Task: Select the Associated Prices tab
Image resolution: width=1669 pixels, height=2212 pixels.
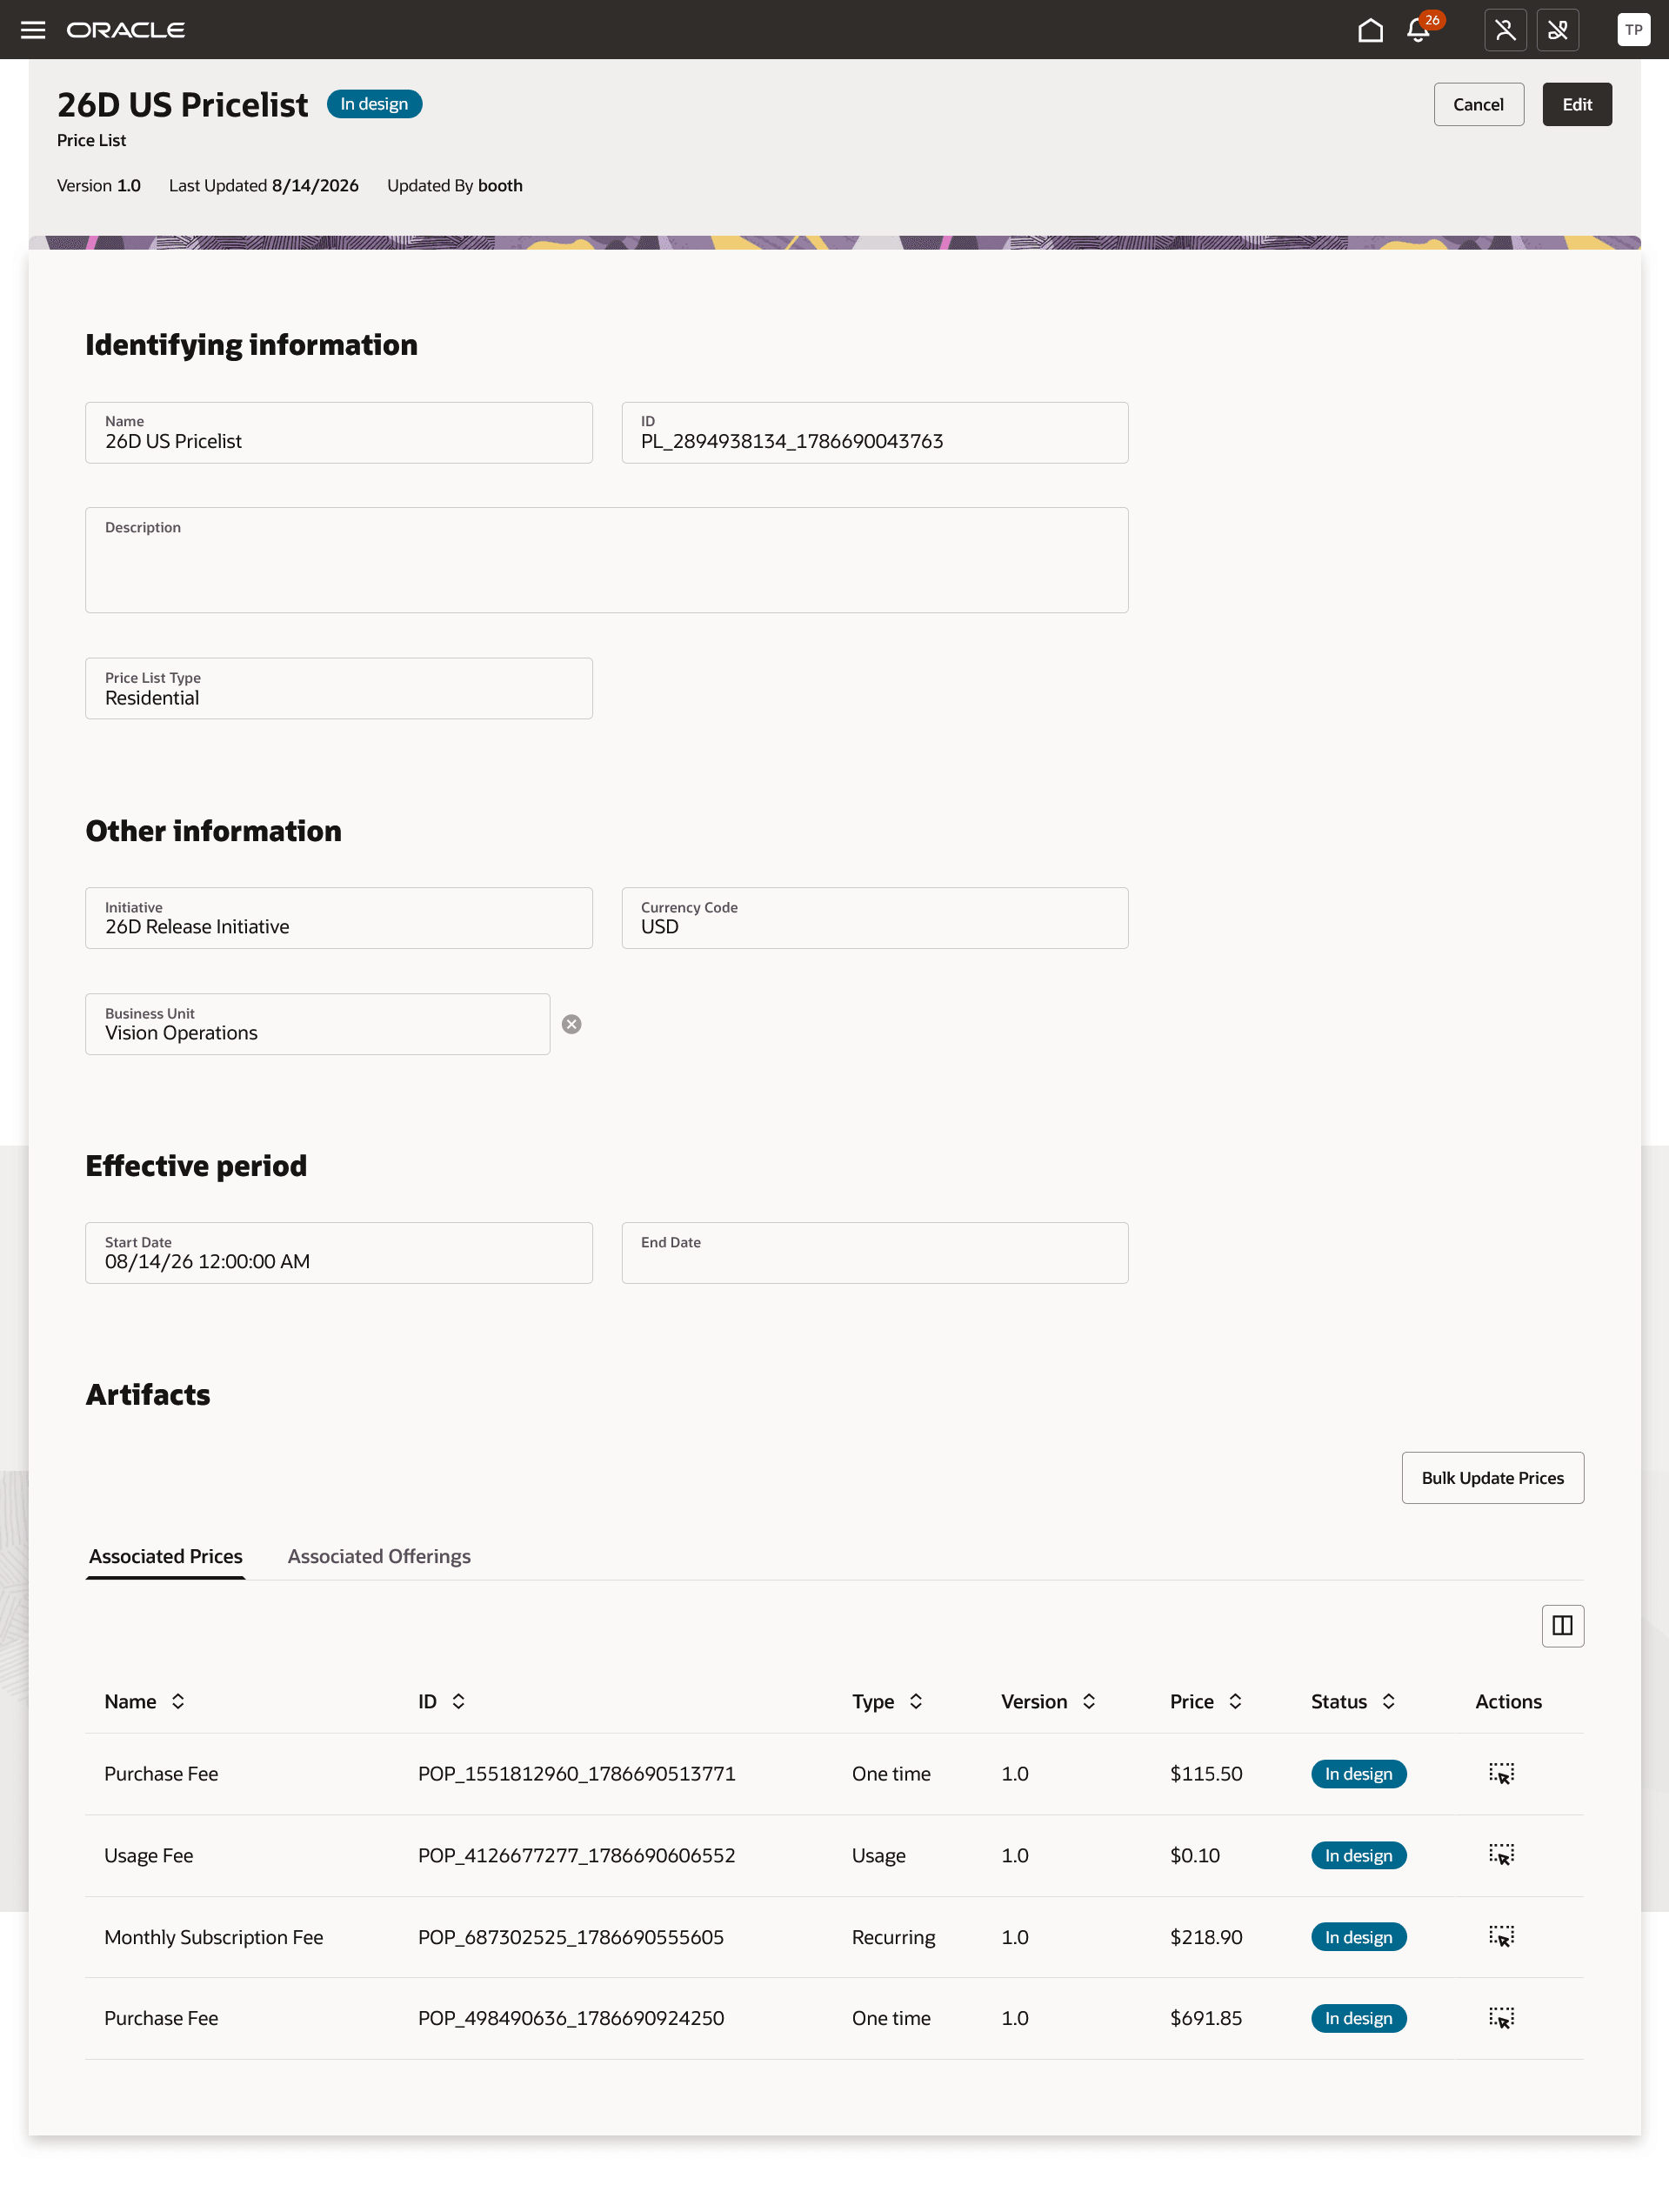Action: (x=166, y=1557)
